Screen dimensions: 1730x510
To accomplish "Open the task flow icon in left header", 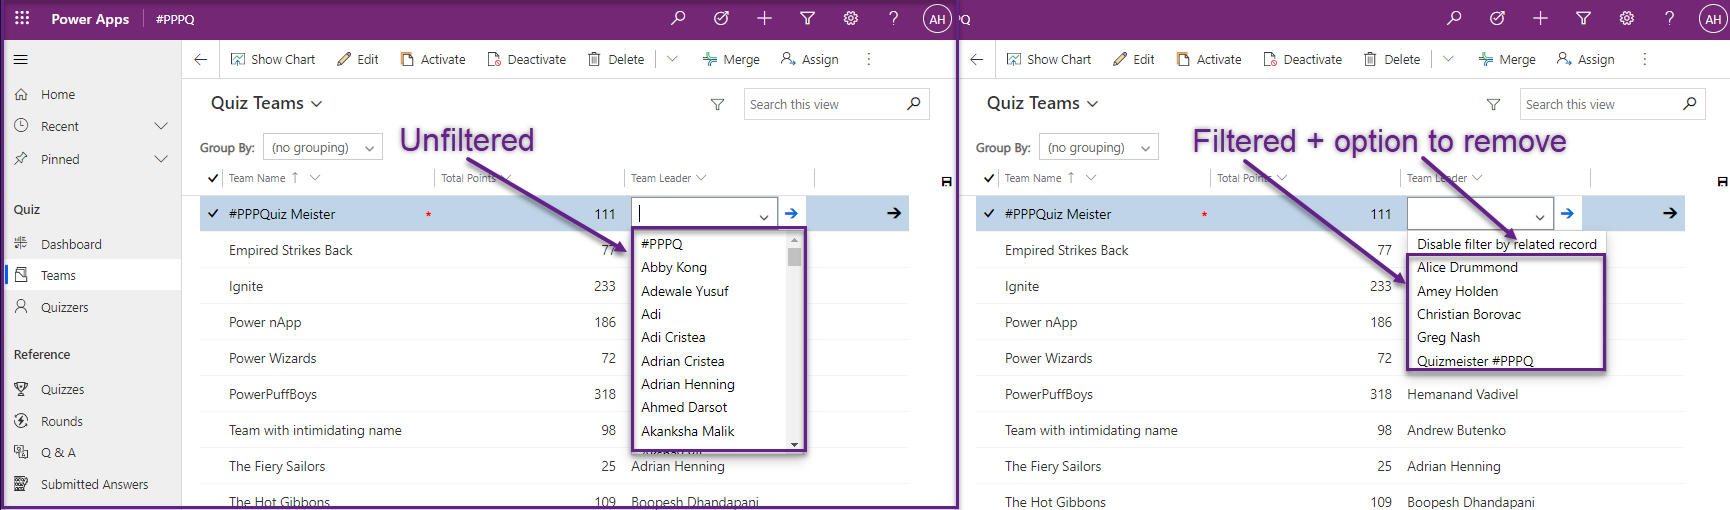I will (721, 18).
